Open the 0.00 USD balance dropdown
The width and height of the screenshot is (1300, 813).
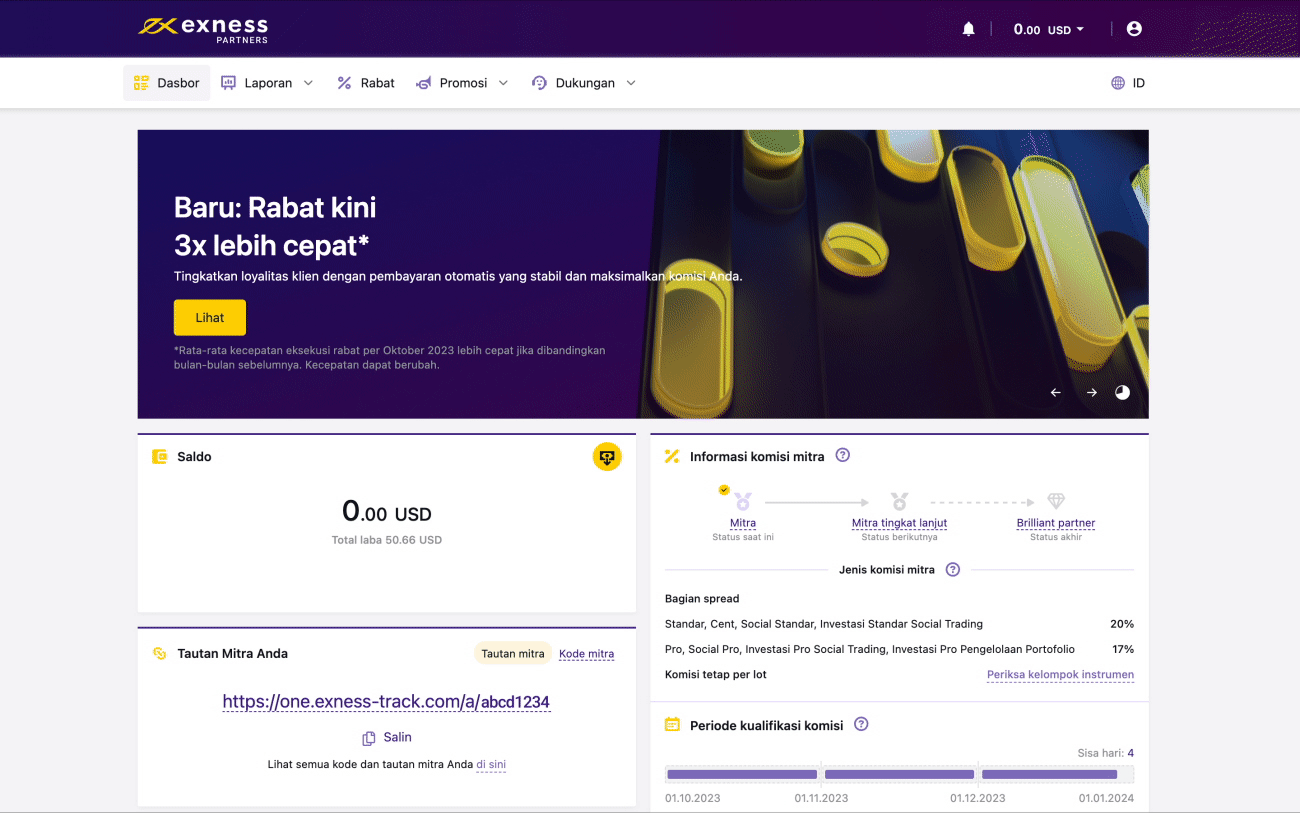[1048, 30]
